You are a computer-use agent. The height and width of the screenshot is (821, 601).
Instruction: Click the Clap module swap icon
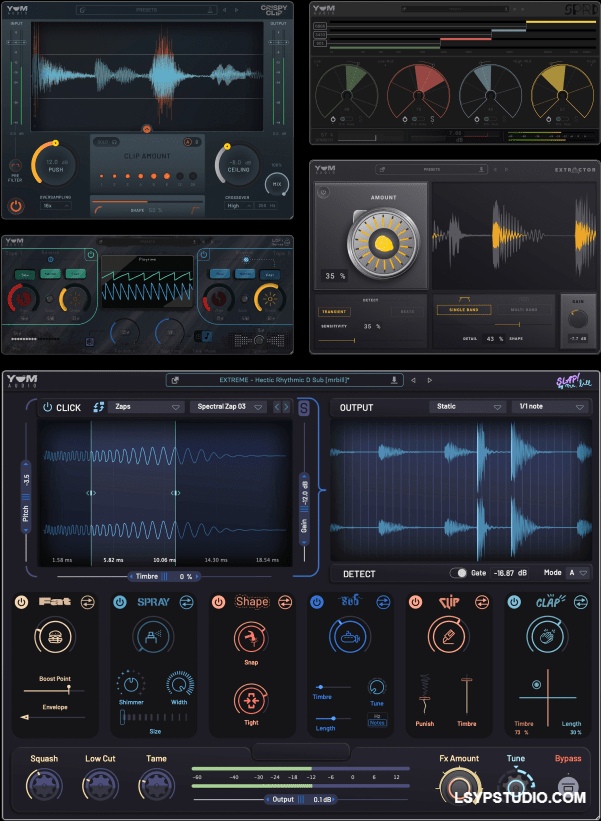tap(581, 602)
